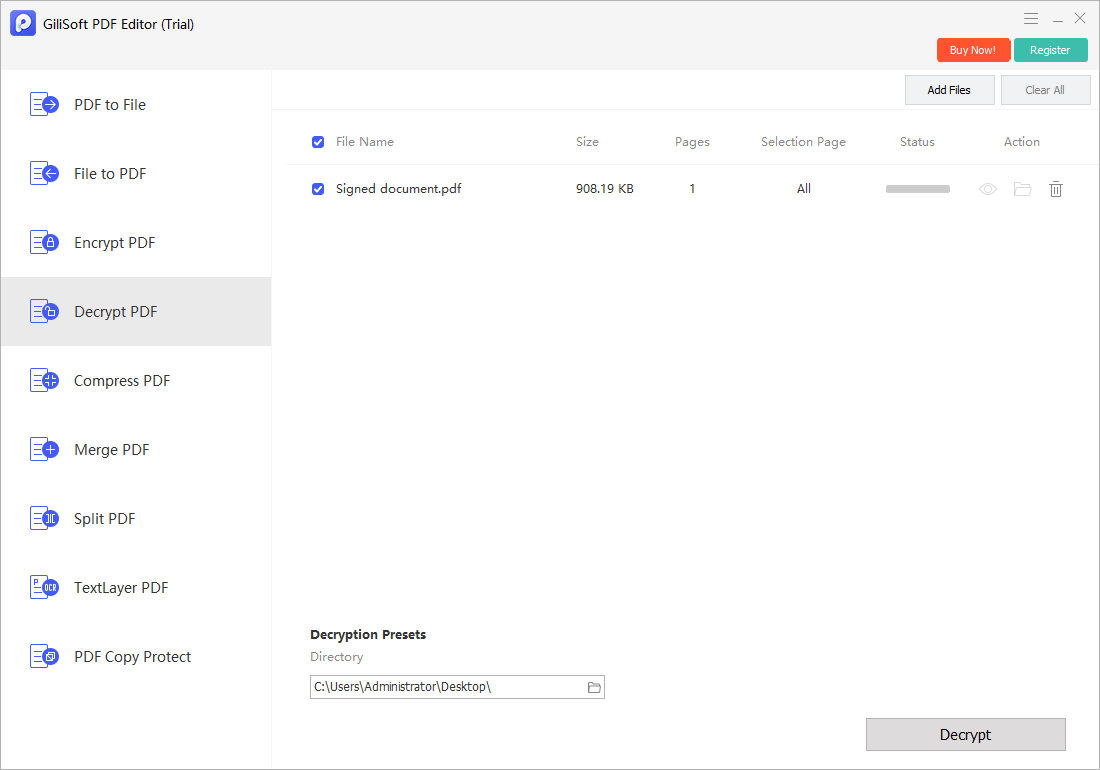This screenshot has height=770, width=1100.
Task: Open the hamburger menu in title bar
Action: click(x=1031, y=19)
